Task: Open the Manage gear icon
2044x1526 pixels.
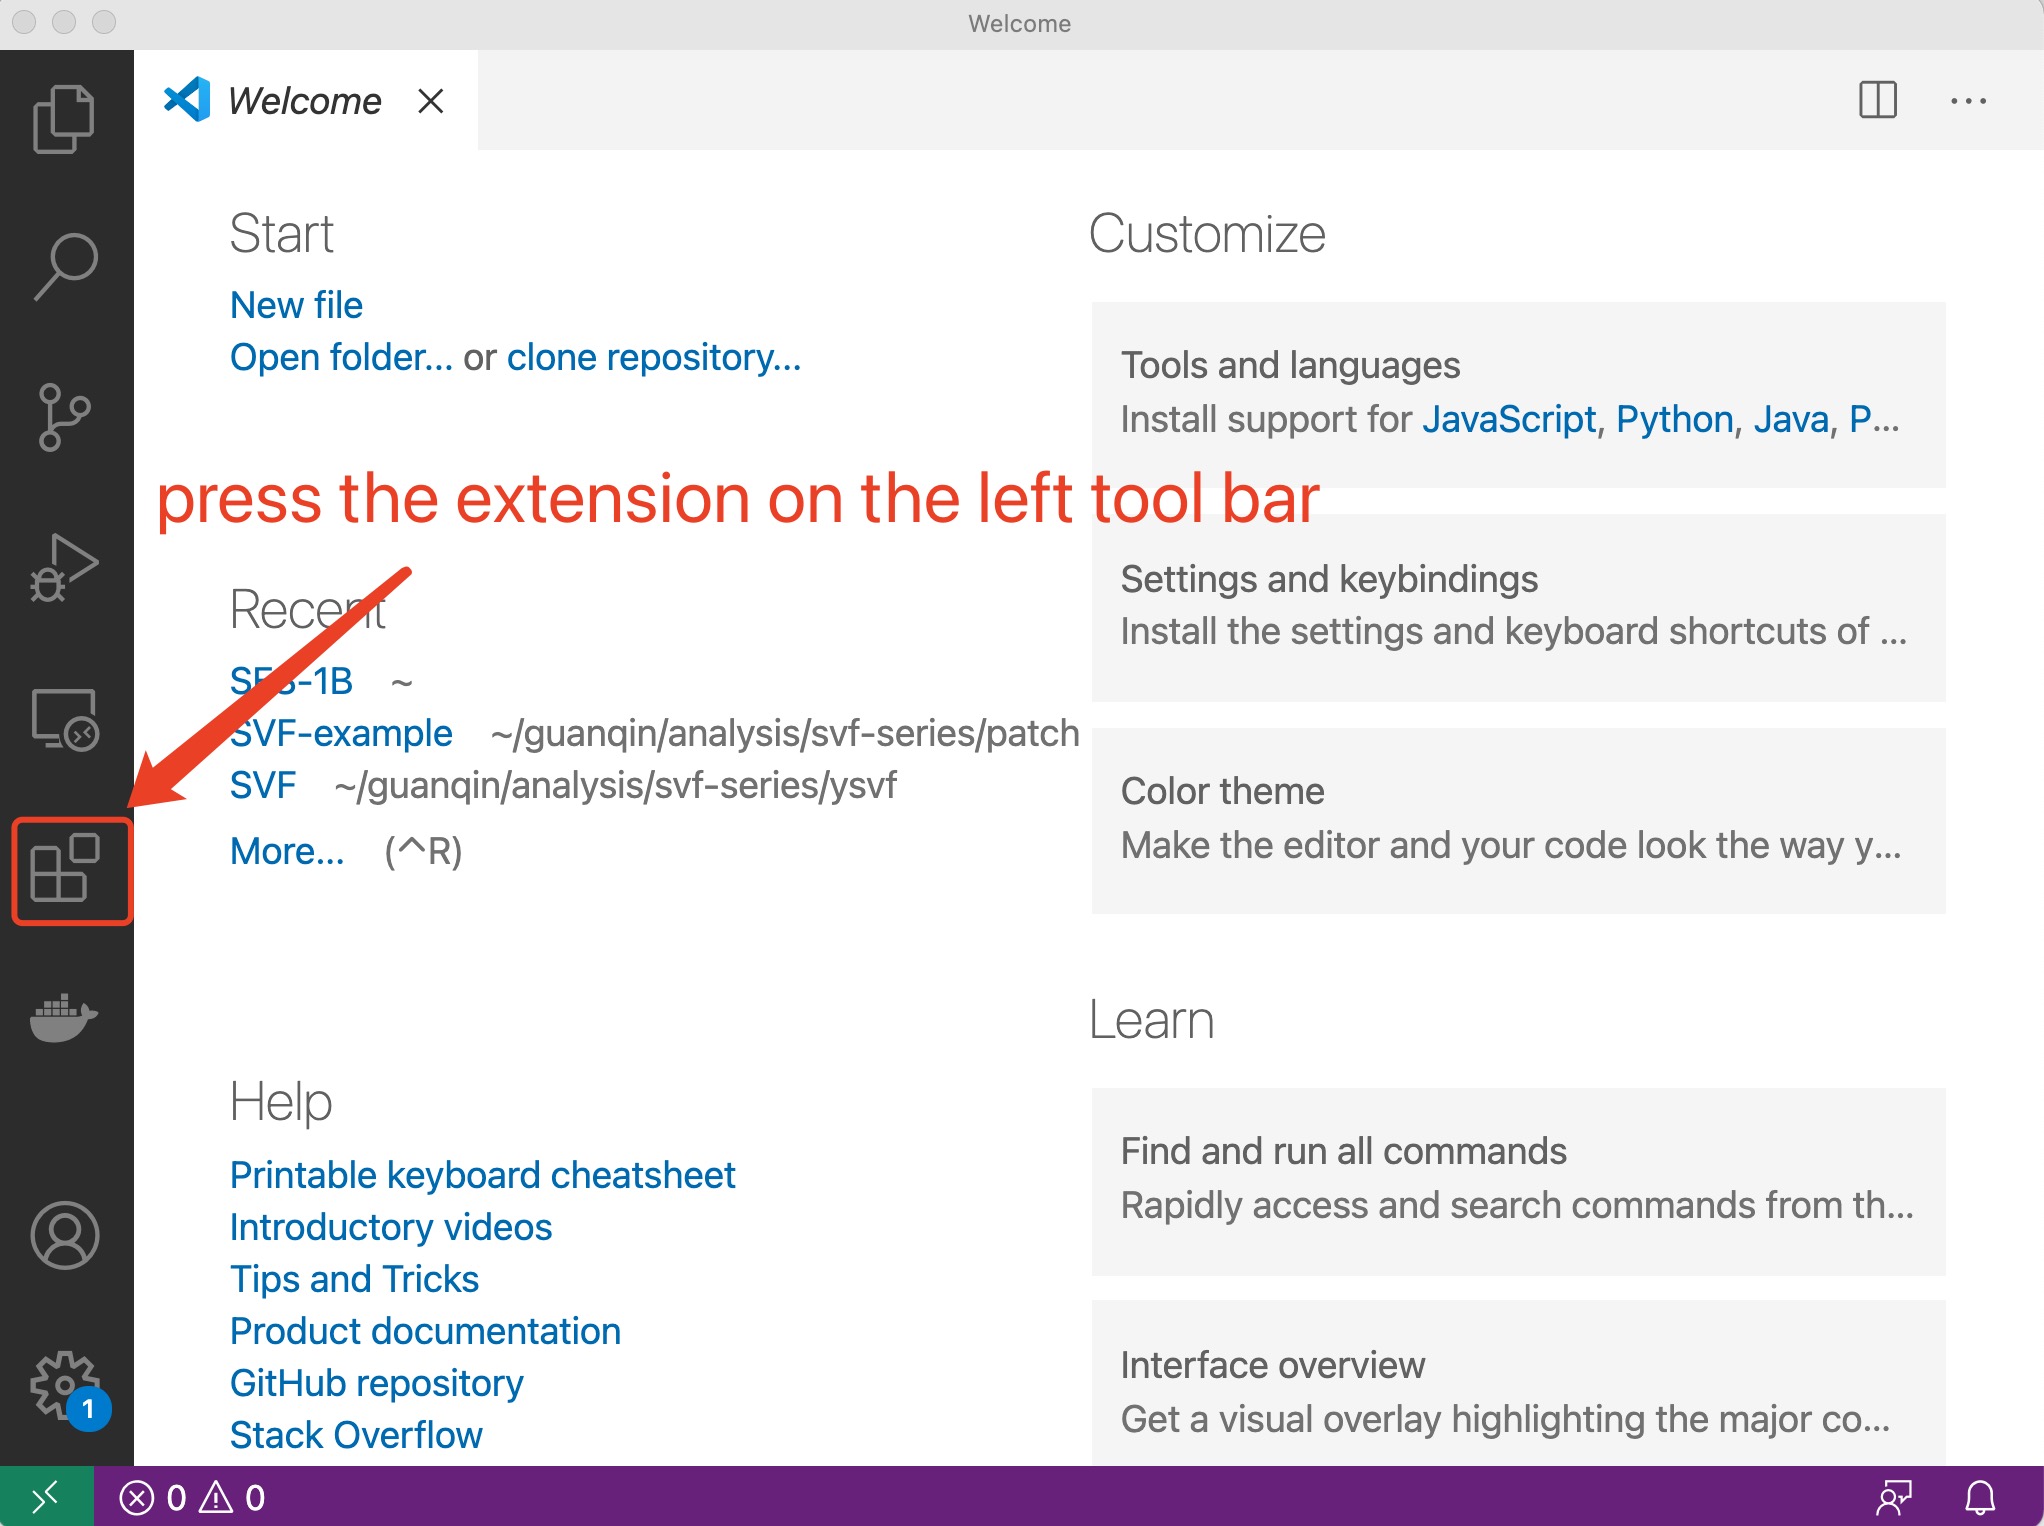Action: pos(65,1386)
